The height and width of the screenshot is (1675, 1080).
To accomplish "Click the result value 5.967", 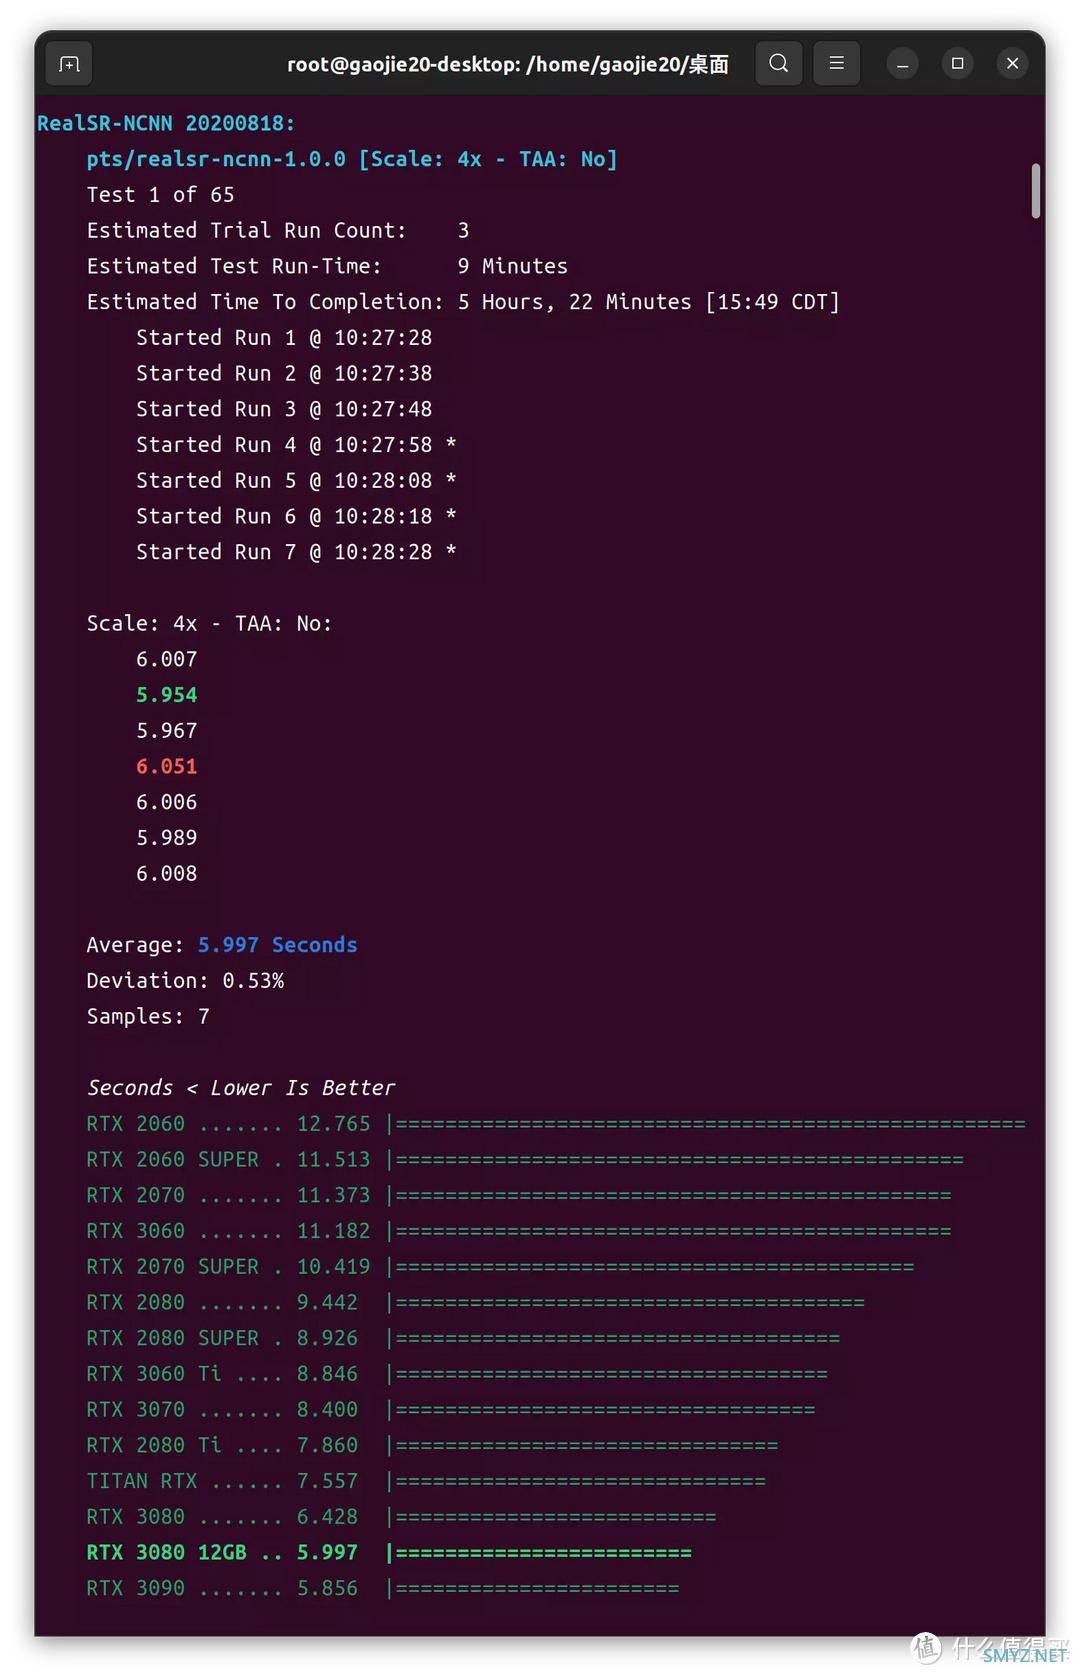I will [167, 731].
